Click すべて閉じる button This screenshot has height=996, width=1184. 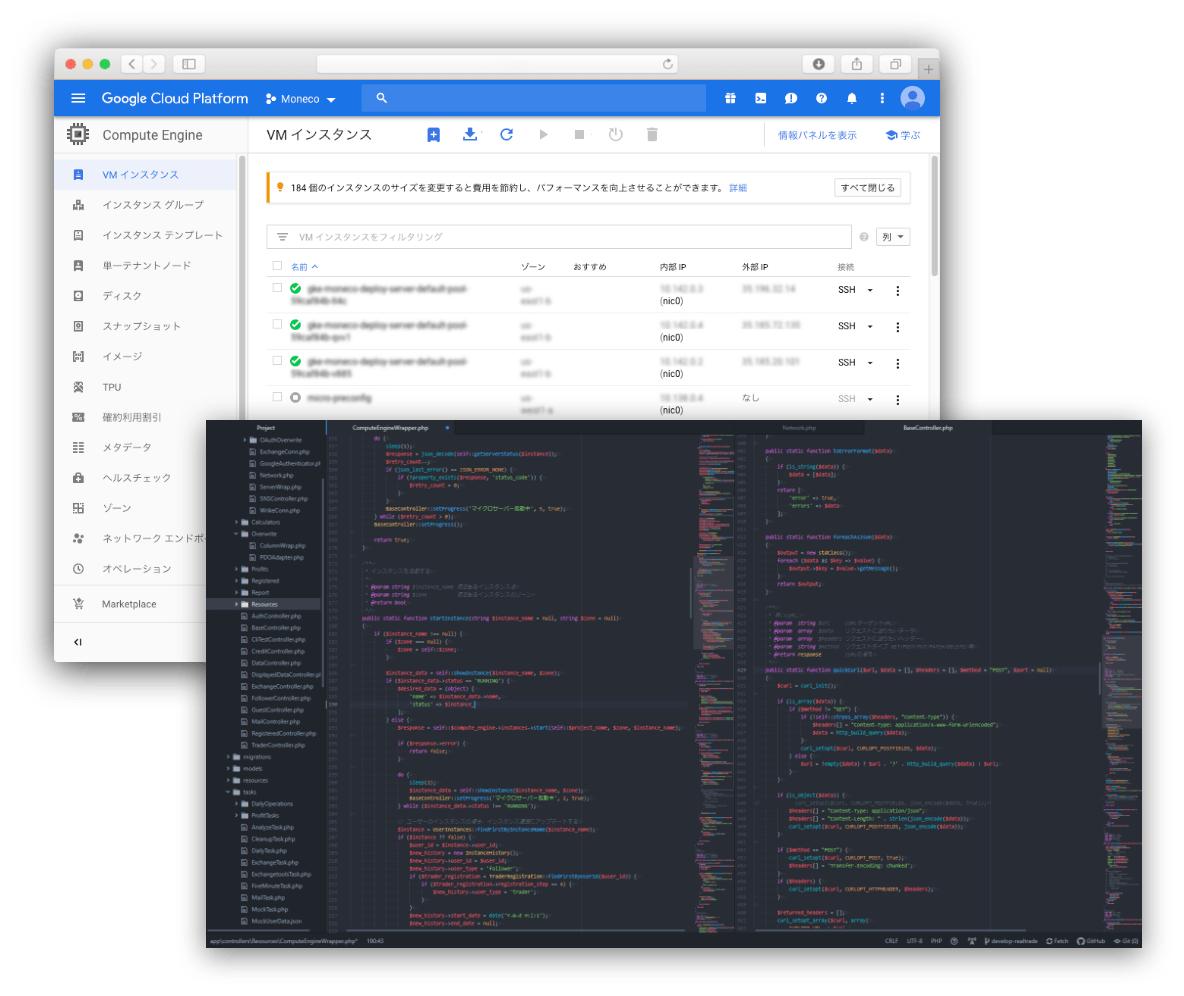868,188
